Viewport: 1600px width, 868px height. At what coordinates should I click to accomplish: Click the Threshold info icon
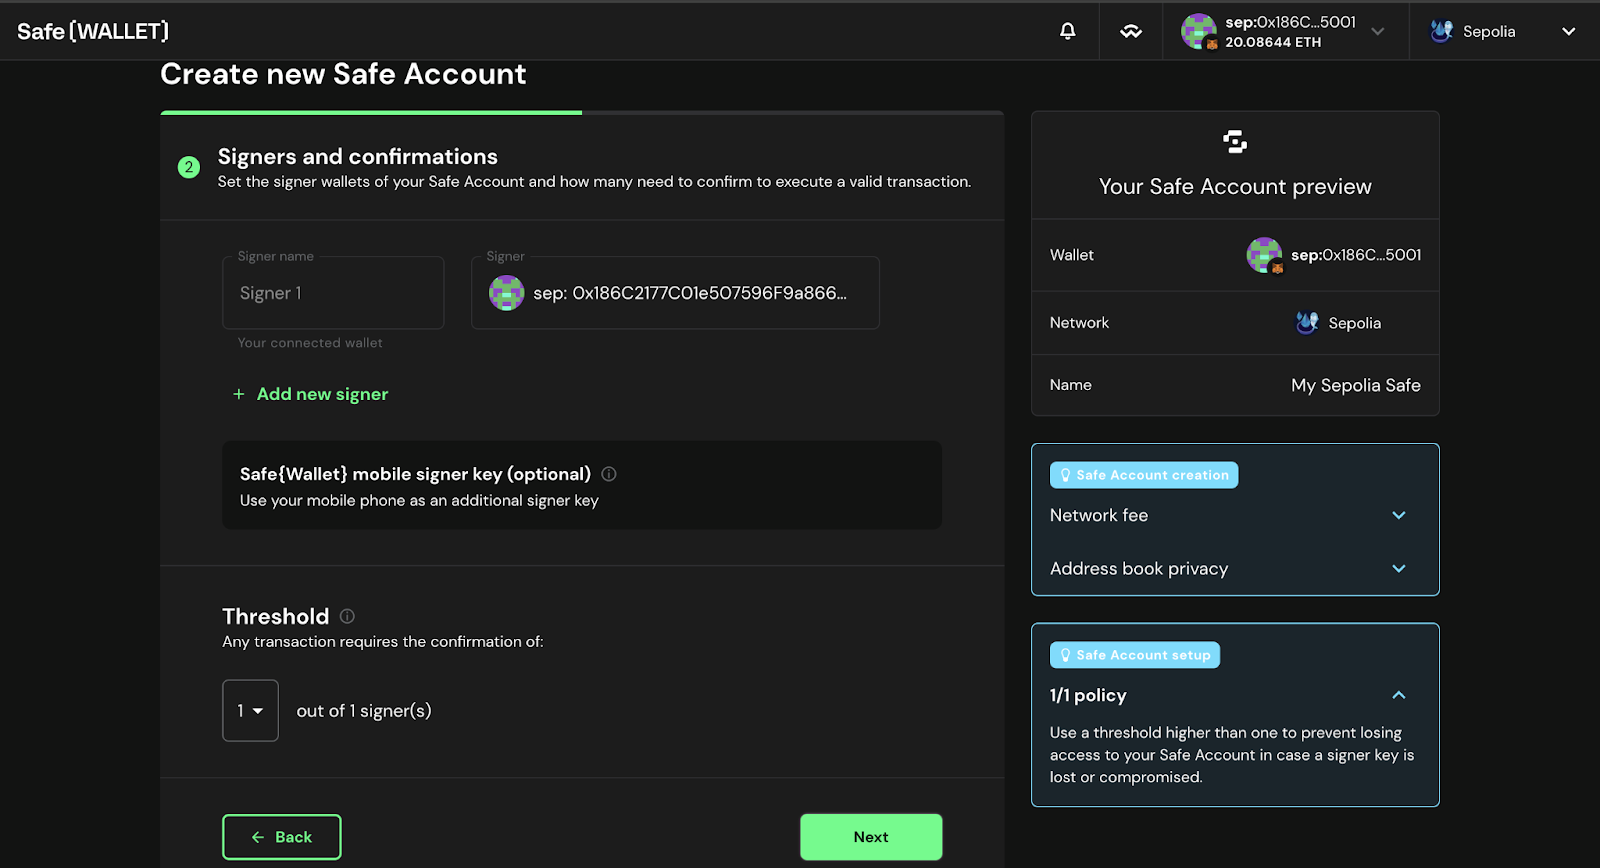tap(347, 616)
